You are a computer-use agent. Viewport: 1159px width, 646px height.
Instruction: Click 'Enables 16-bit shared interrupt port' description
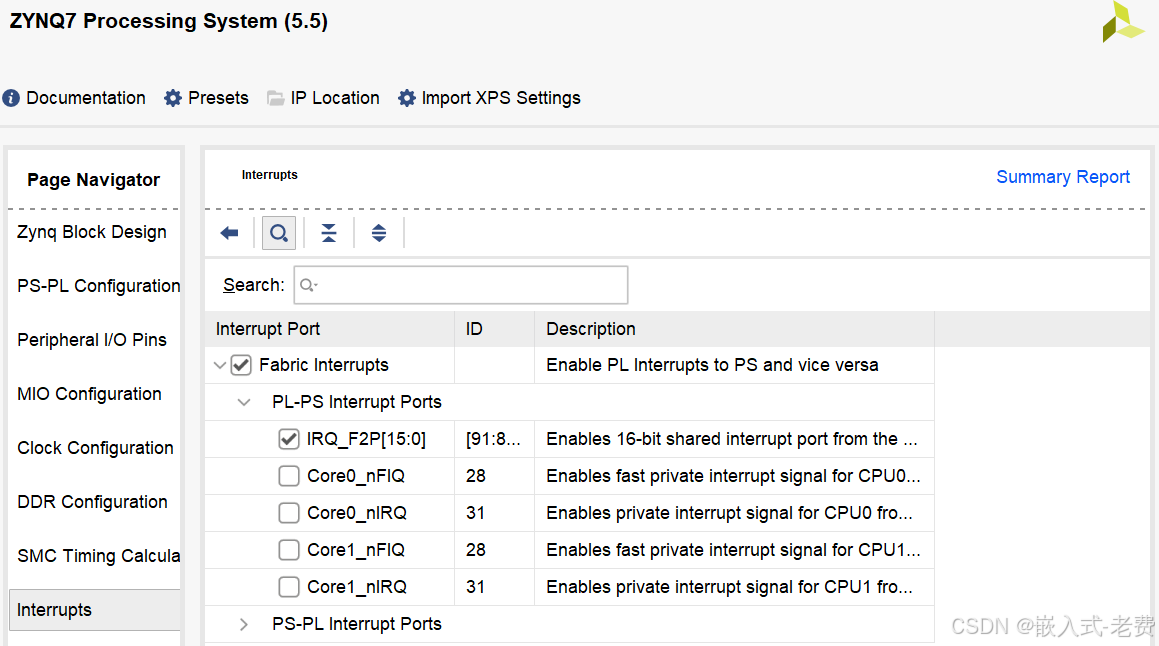[732, 439]
